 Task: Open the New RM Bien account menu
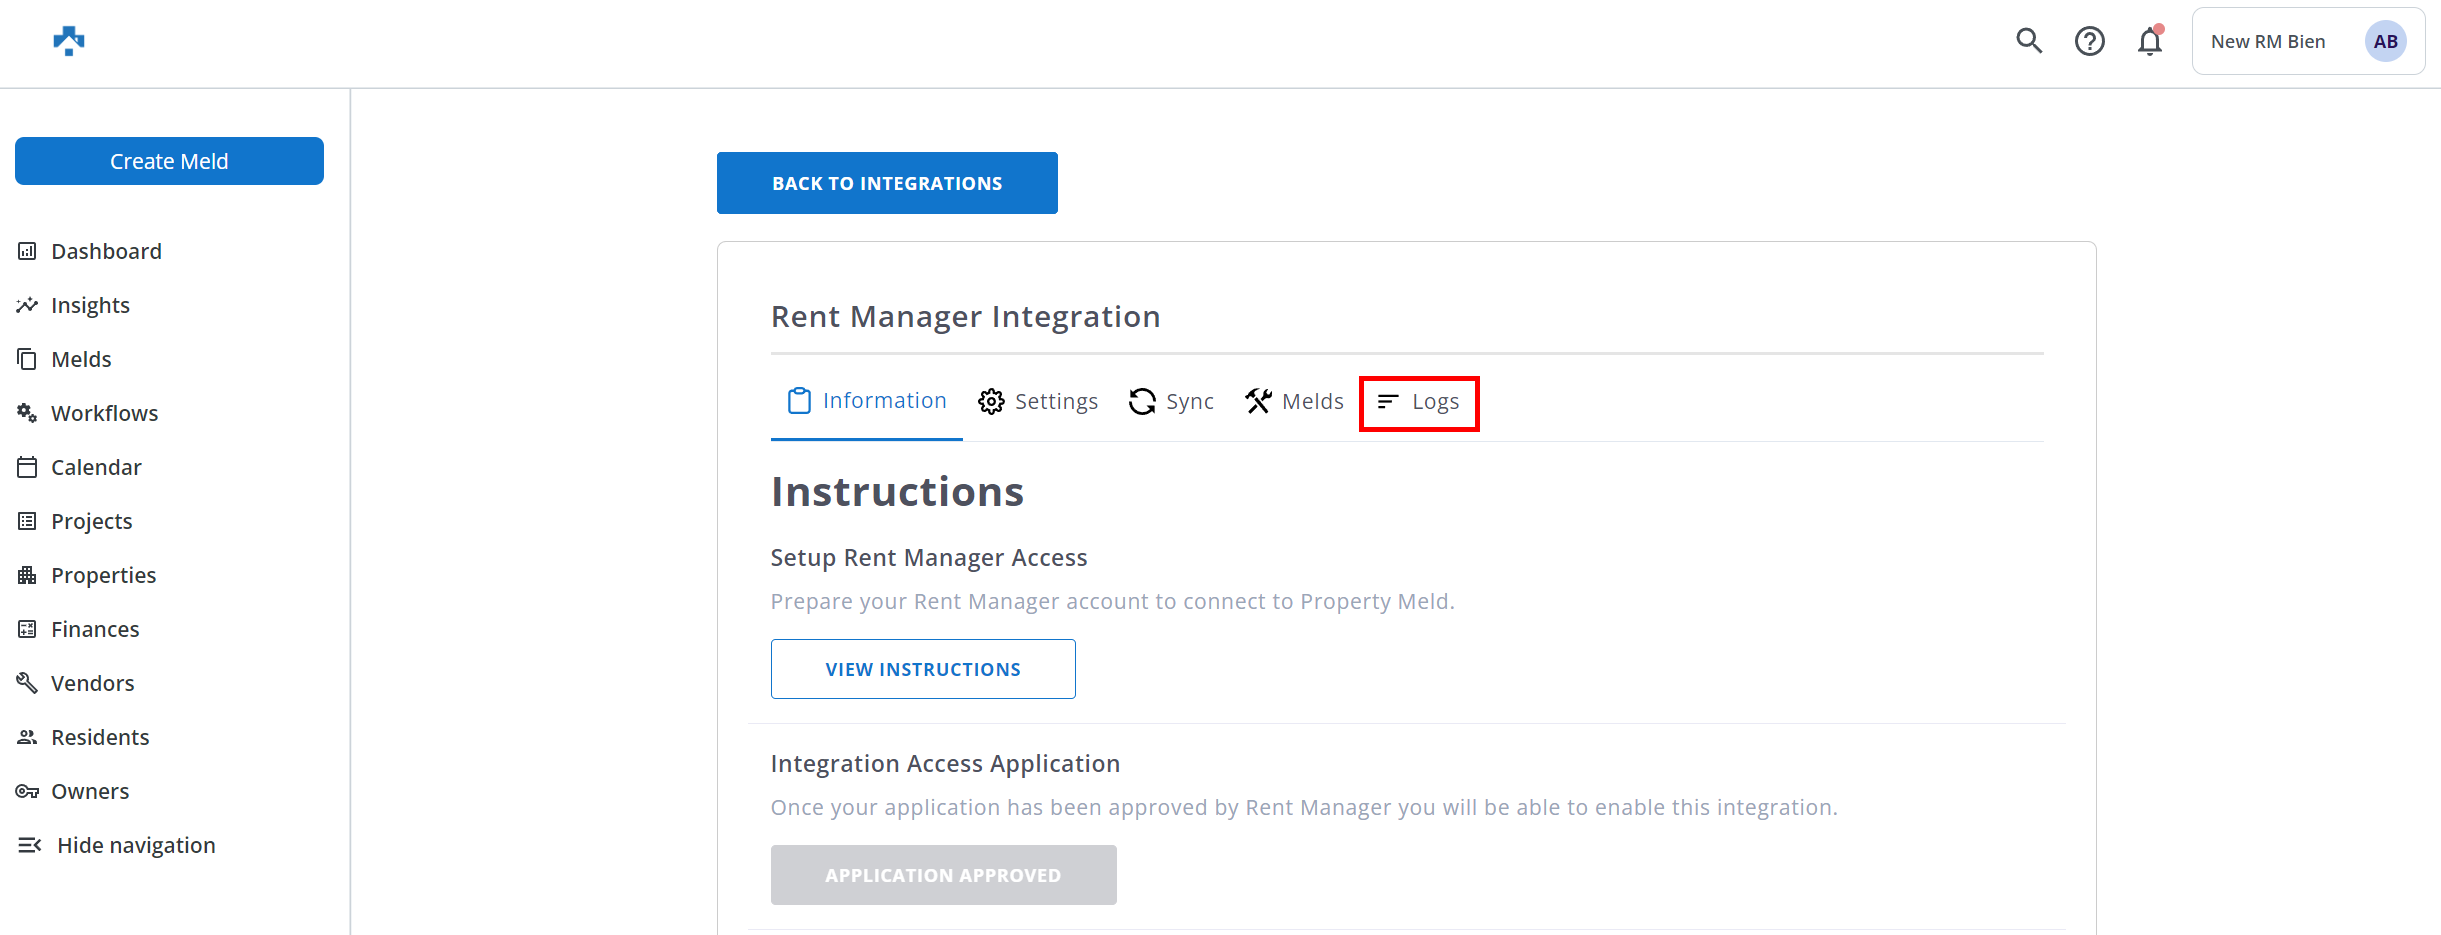pyautogui.click(x=2267, y=41)
